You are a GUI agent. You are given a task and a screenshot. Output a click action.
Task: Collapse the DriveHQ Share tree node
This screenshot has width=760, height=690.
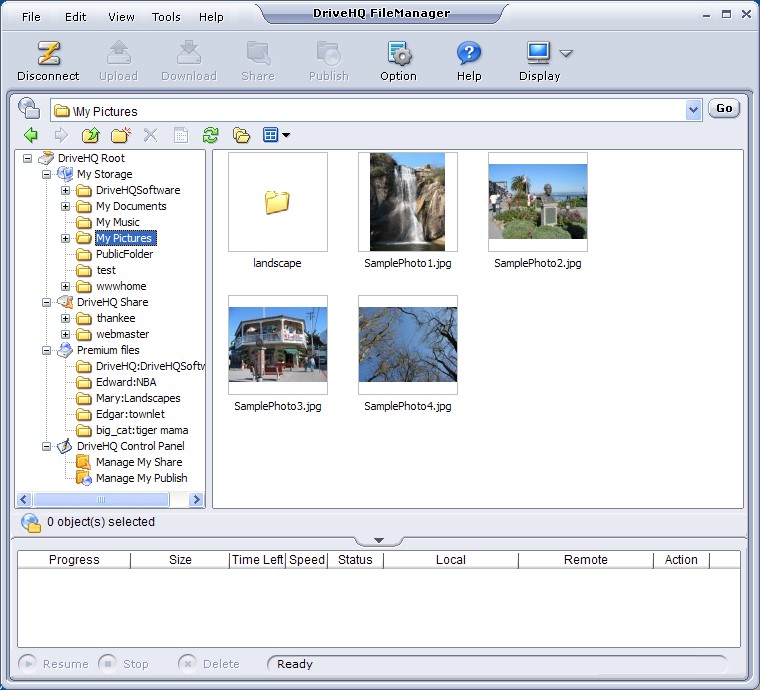point(47,302)
